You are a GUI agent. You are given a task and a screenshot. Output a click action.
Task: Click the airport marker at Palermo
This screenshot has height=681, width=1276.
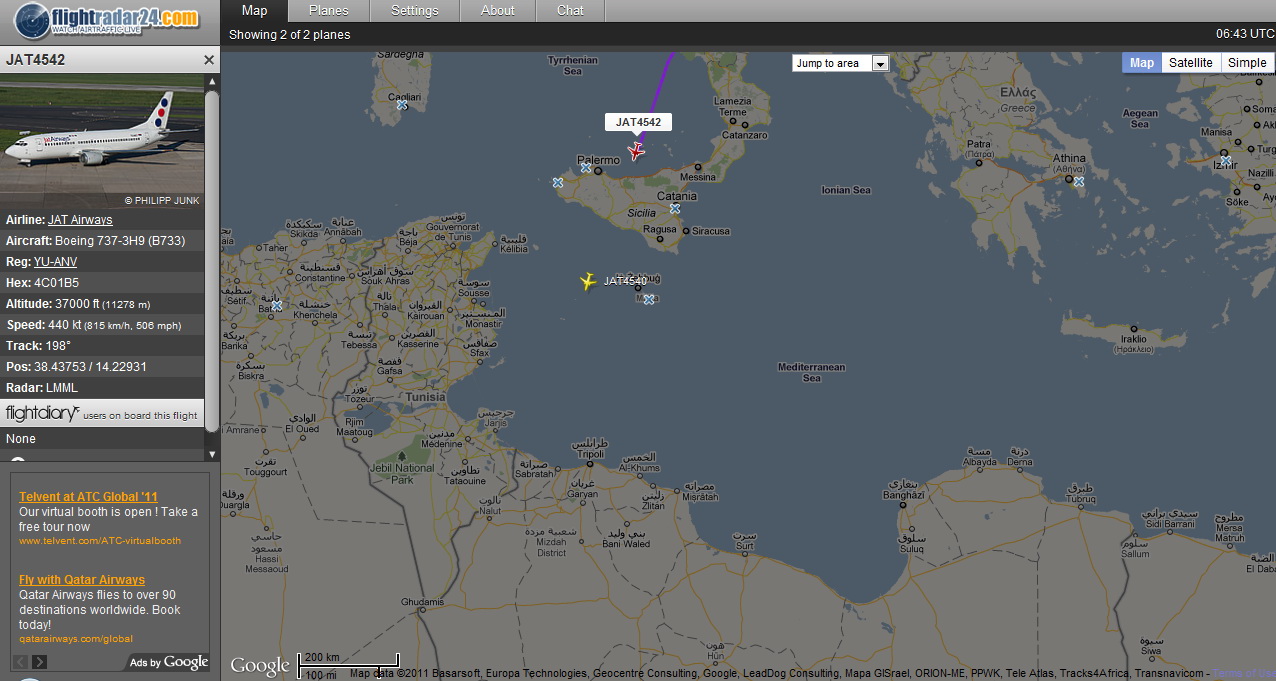[586, 167]
